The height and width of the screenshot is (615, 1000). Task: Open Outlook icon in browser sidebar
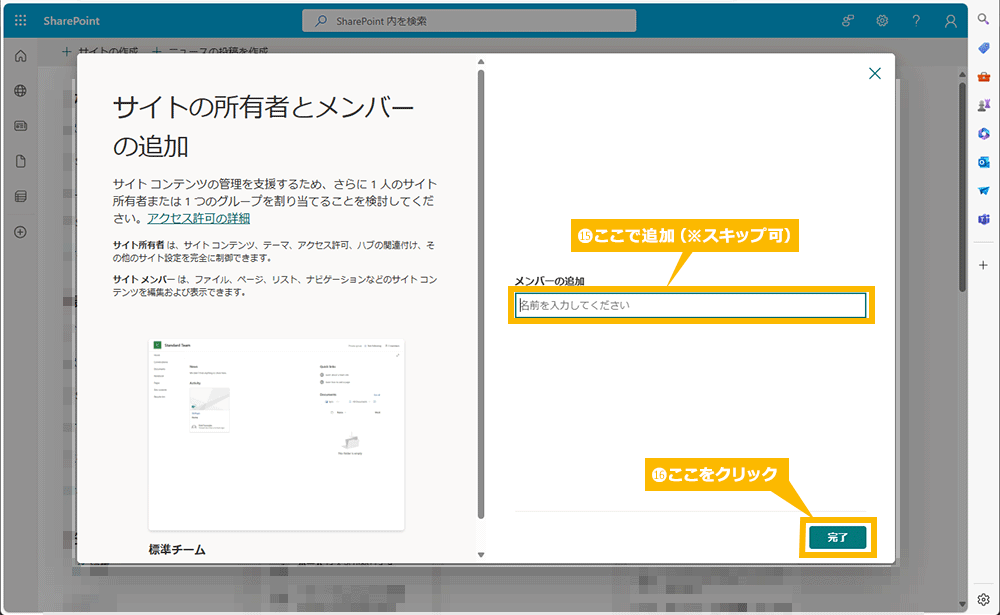[x=983, y=162]
